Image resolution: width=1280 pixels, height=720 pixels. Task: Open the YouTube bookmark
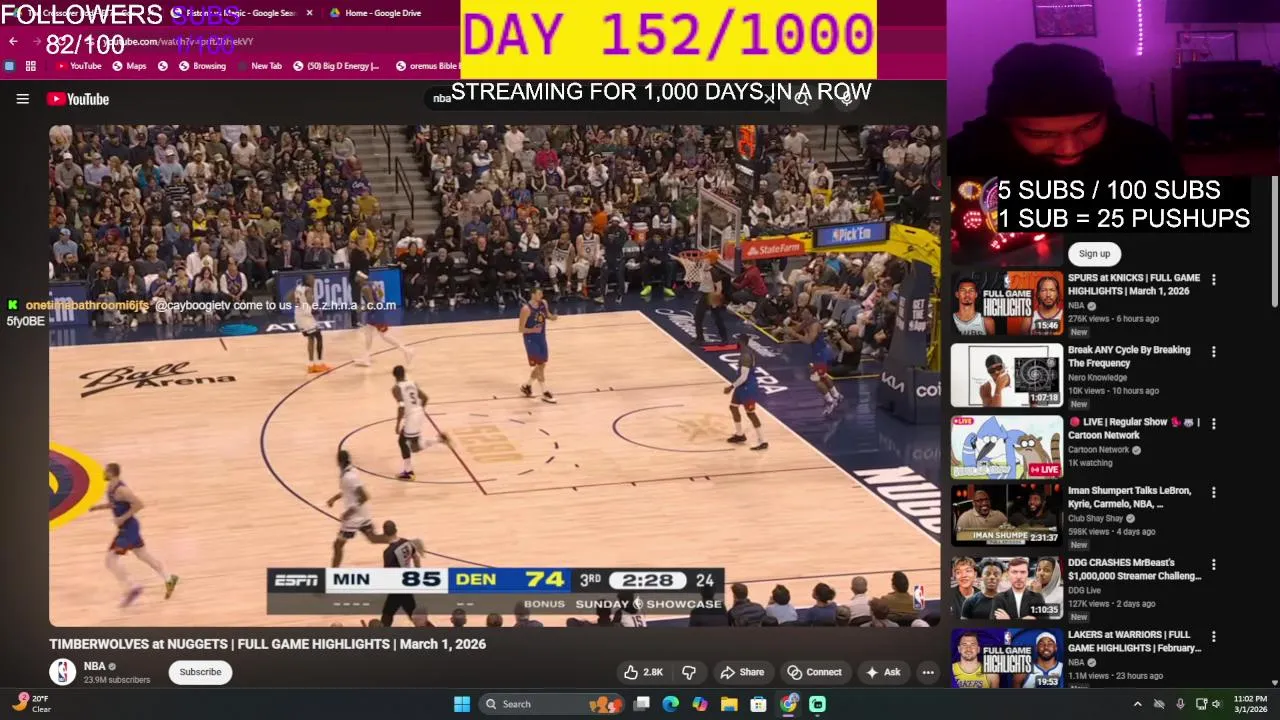coord(78,66)
